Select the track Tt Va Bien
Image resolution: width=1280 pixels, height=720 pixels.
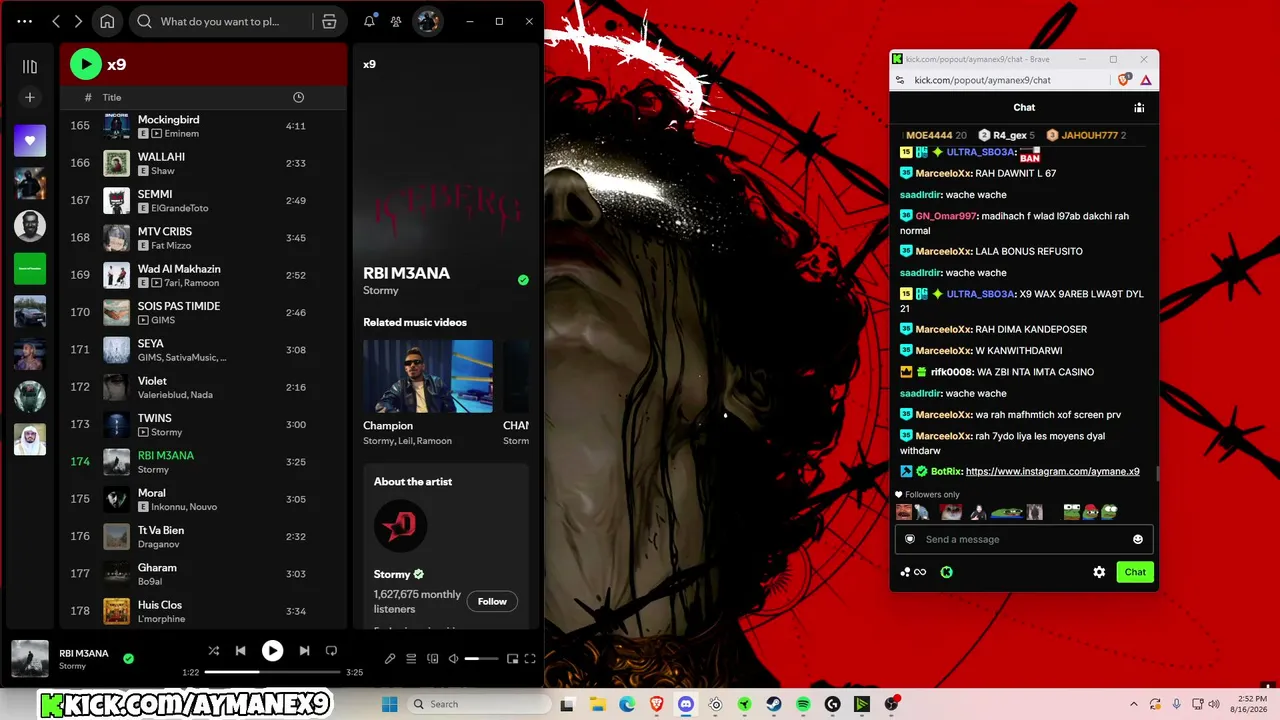point(203,536)
